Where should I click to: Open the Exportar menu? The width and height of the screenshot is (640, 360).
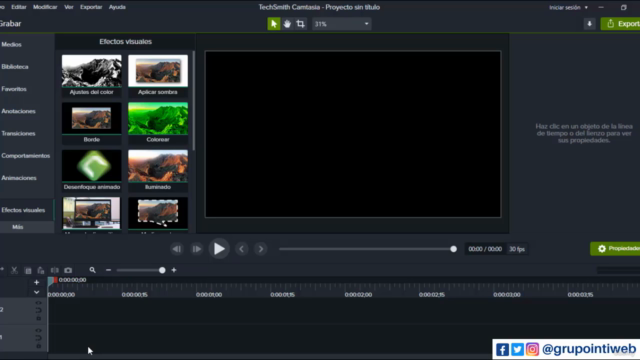[91, 7]
